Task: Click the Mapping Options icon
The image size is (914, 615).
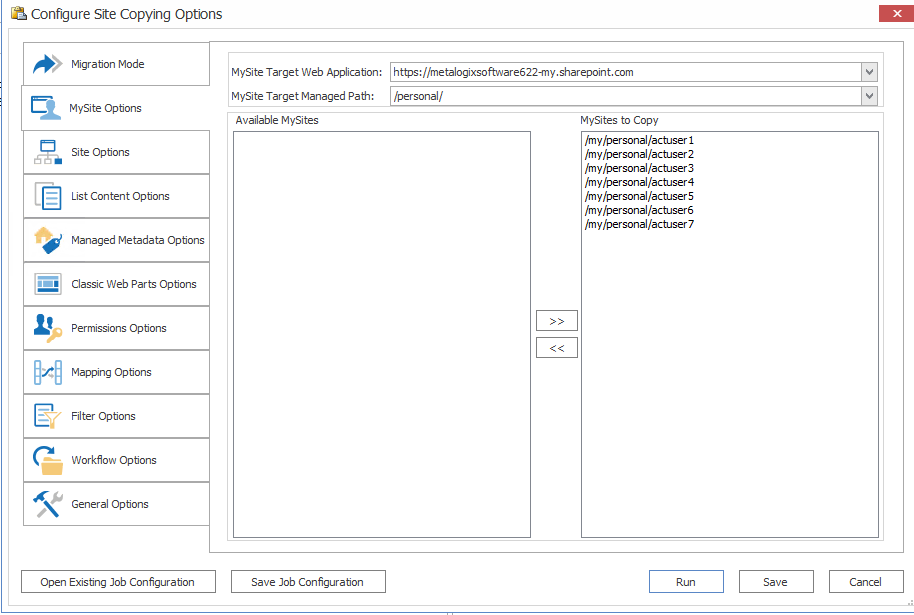Action: 44,371
